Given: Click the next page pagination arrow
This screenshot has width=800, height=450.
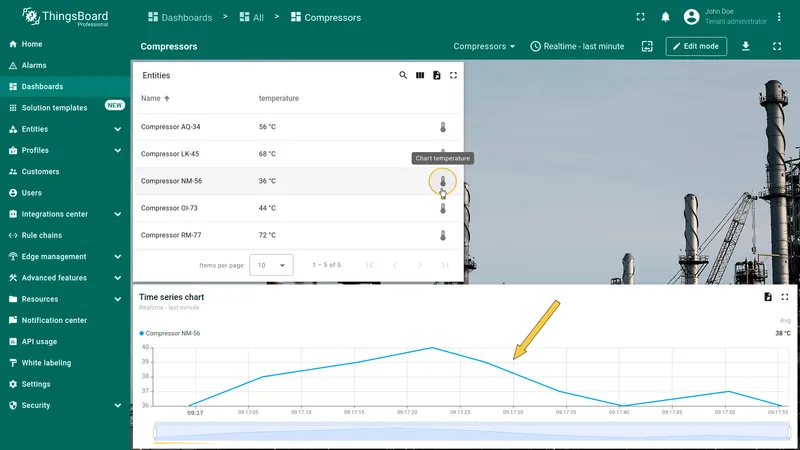Looking at the screenshot, I should pyautogui.click(x=420, y=265).
